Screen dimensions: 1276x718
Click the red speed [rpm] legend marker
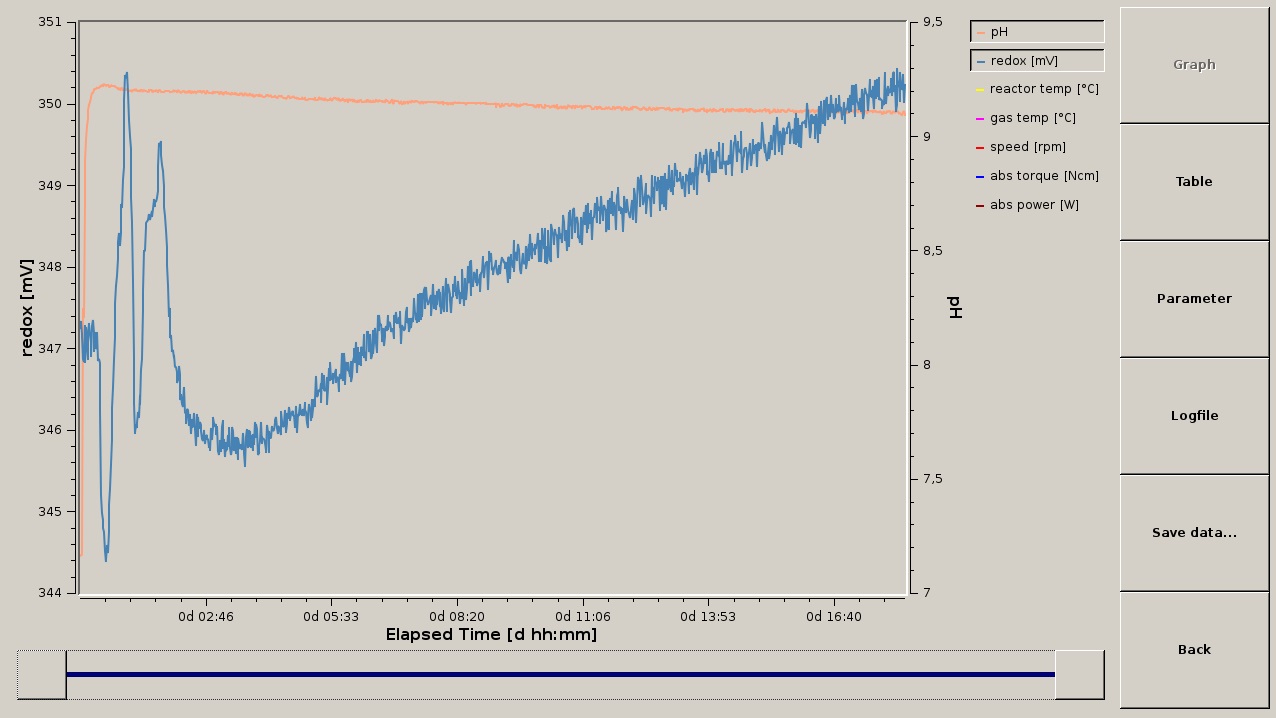(978, 146)
